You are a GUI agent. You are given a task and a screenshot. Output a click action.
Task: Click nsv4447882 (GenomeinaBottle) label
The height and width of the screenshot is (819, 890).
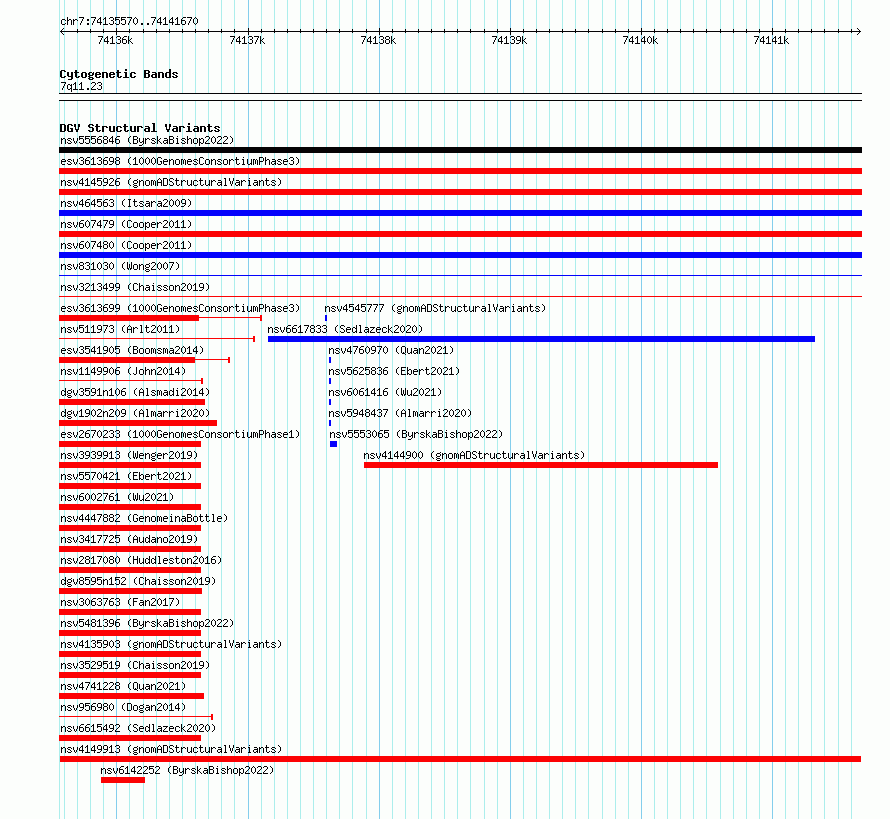[x=144, y=518]
